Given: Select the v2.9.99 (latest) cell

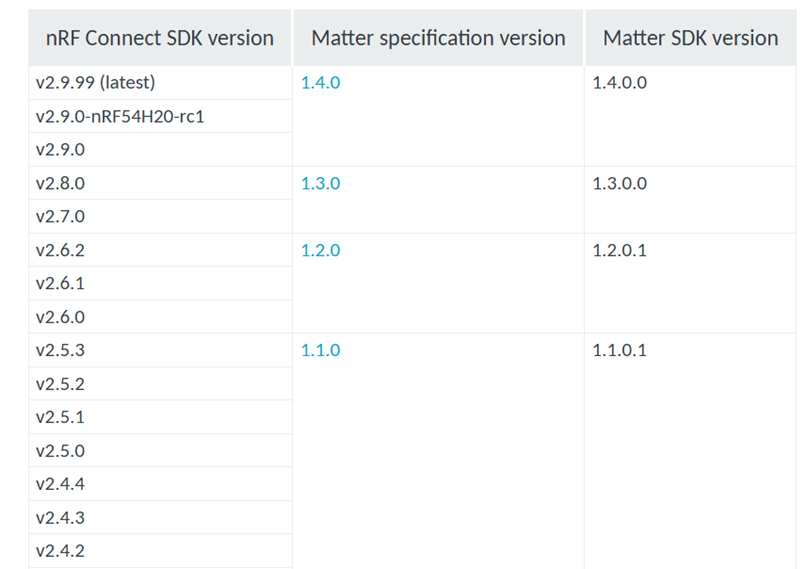Looking at the screenshot, I should (95, 83).
